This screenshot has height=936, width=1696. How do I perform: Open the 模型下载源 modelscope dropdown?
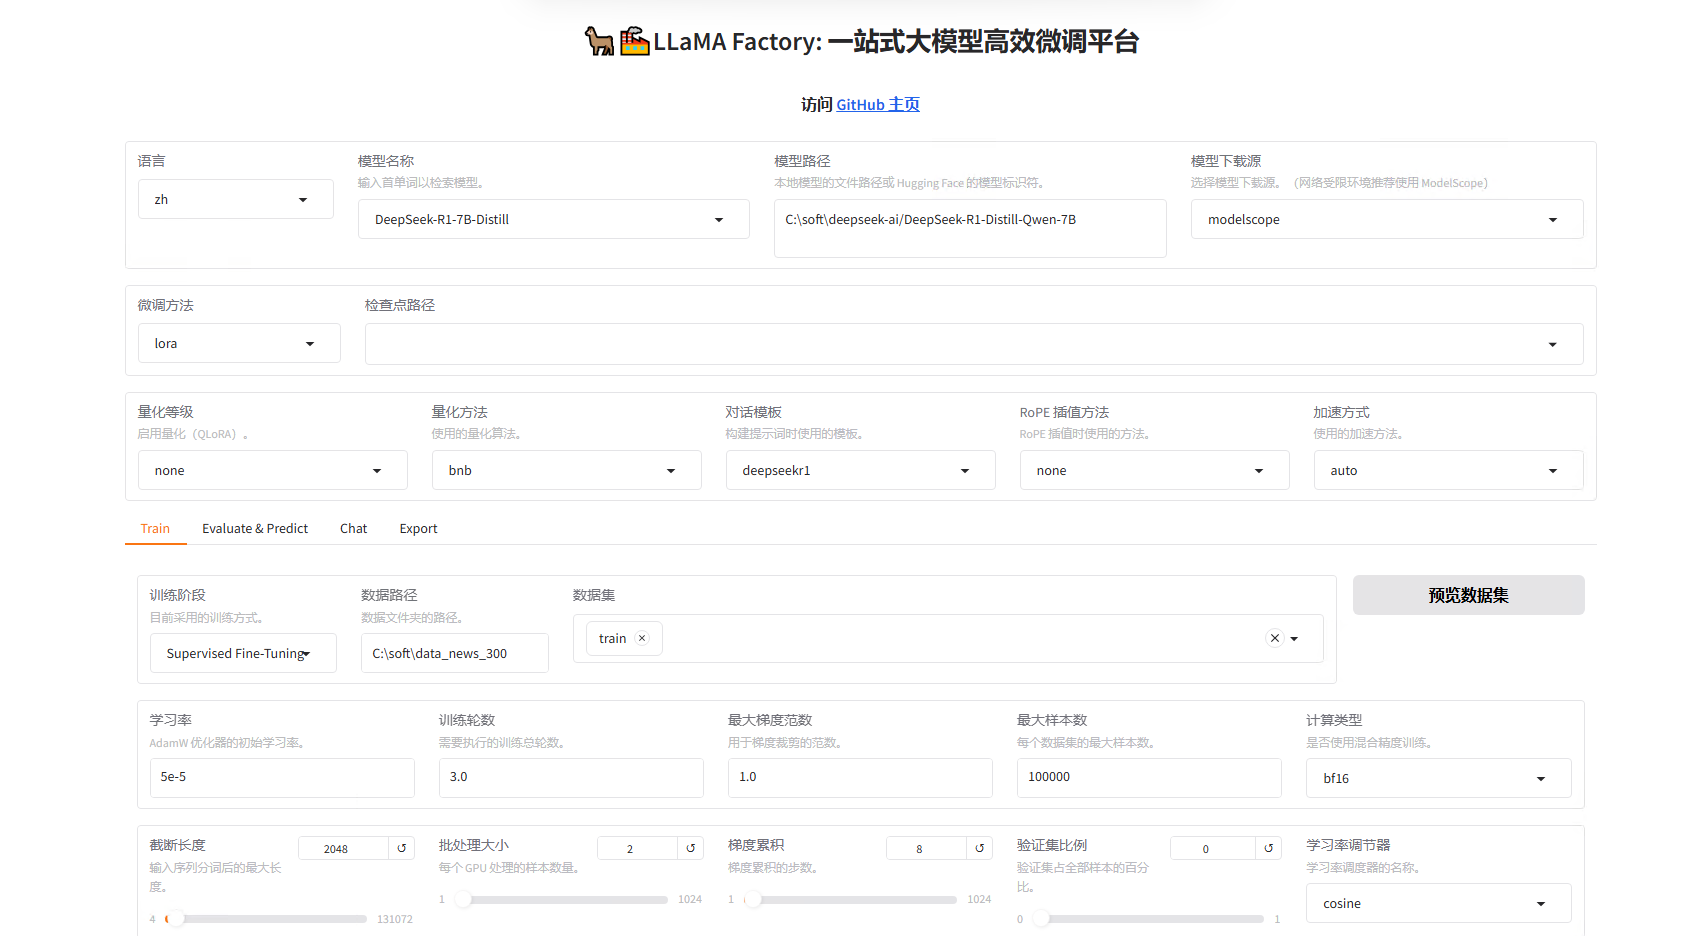(1387, 219)
